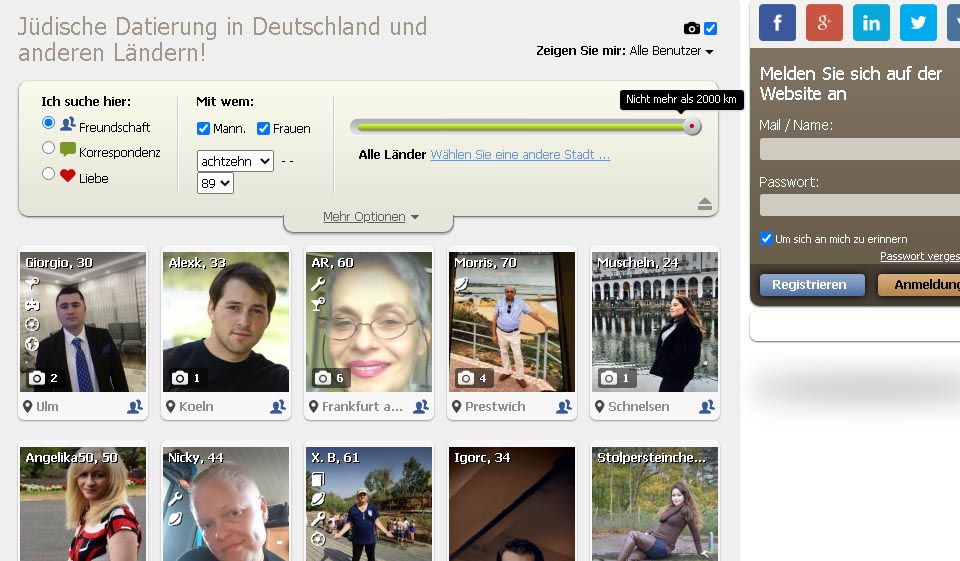Click the distance slider handle
Screen dimensions: 960x561
tap(691, 126)
